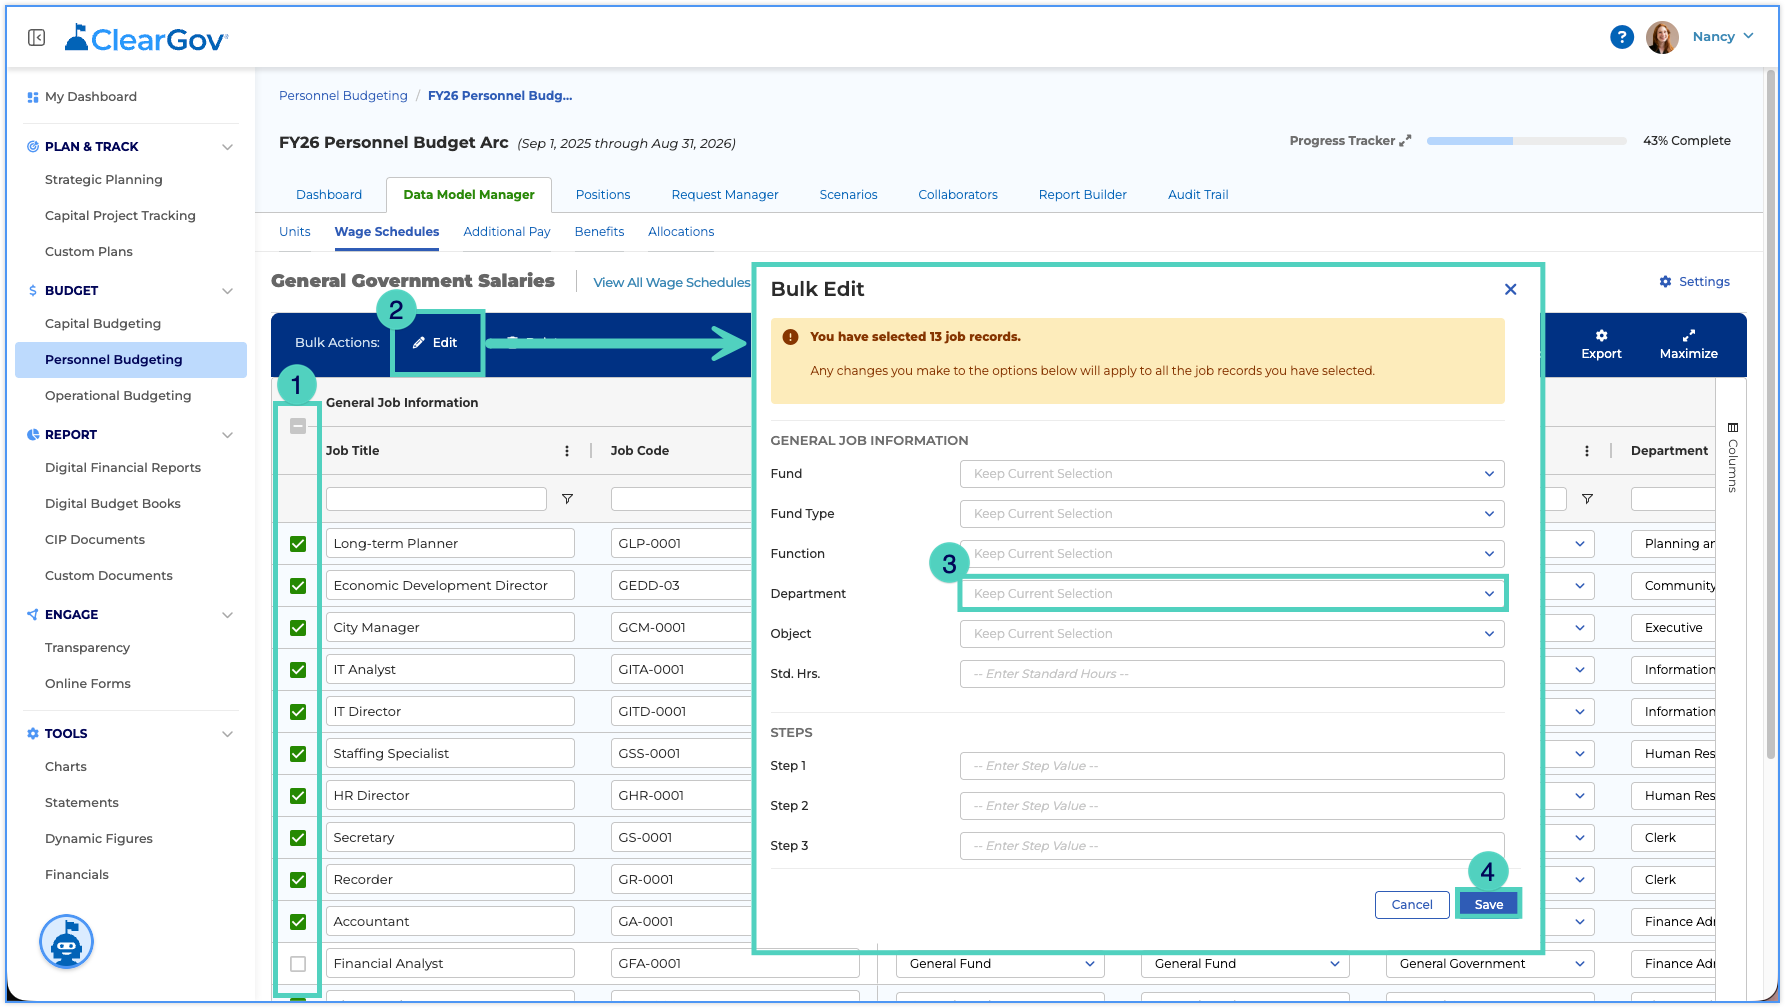Switch to the Positions tab
1785x1008 pixels.
point(603,195)
